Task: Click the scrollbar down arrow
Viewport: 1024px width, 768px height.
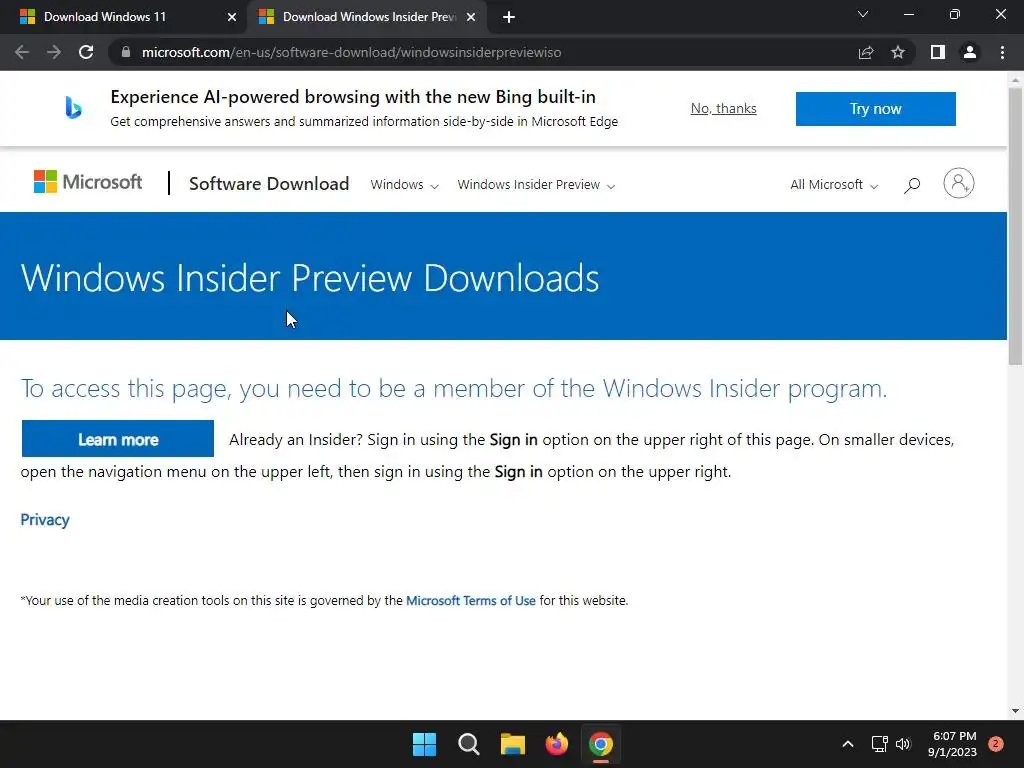Action: [1015, 711]
